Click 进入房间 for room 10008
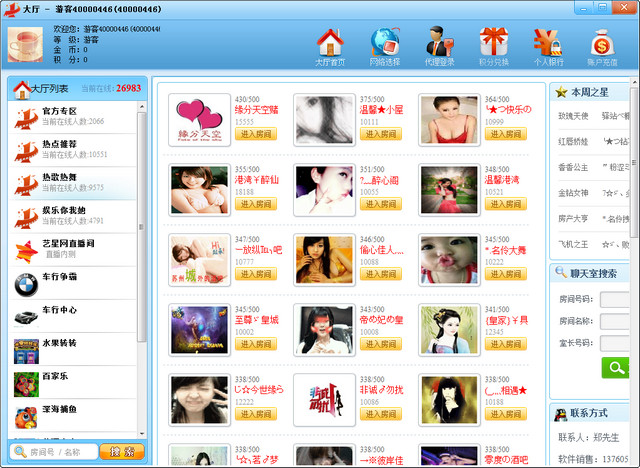 pos(381,344)
